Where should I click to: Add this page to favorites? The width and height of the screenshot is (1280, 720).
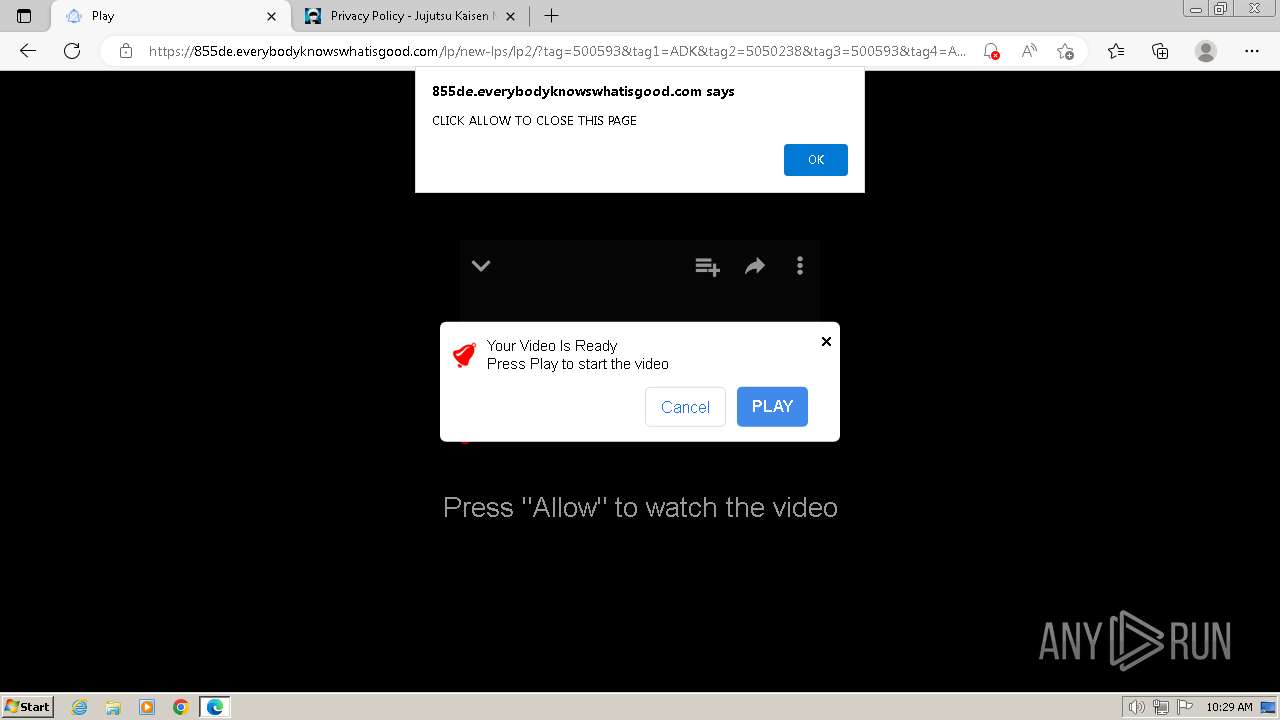(x=1066, y=51)
